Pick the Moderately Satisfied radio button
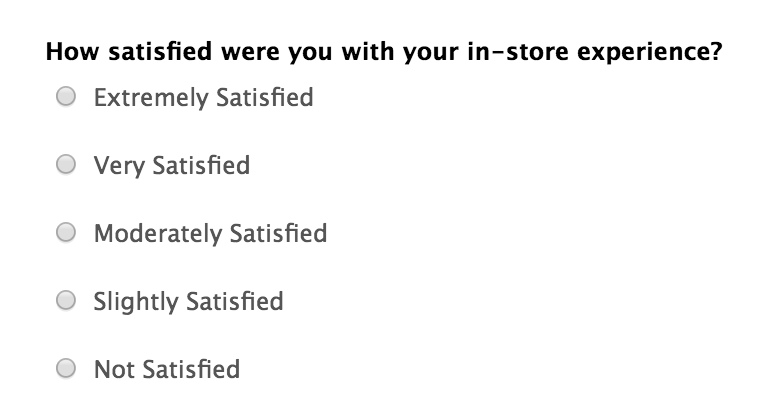 (66, 232)
